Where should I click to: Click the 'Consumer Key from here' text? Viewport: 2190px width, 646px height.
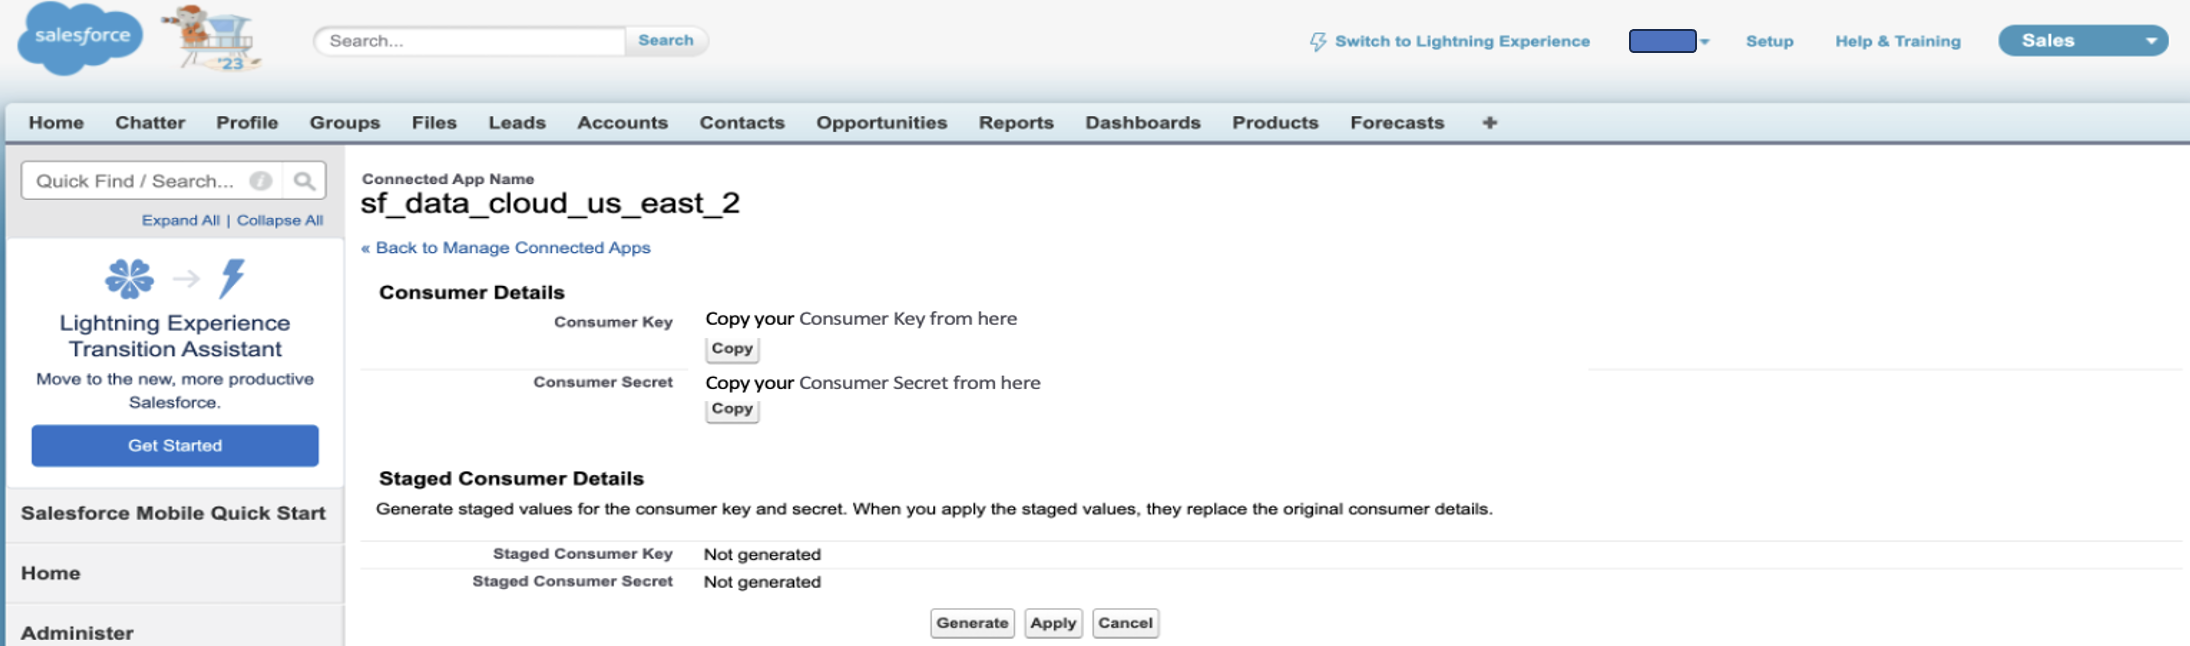(x=908, y=319)
